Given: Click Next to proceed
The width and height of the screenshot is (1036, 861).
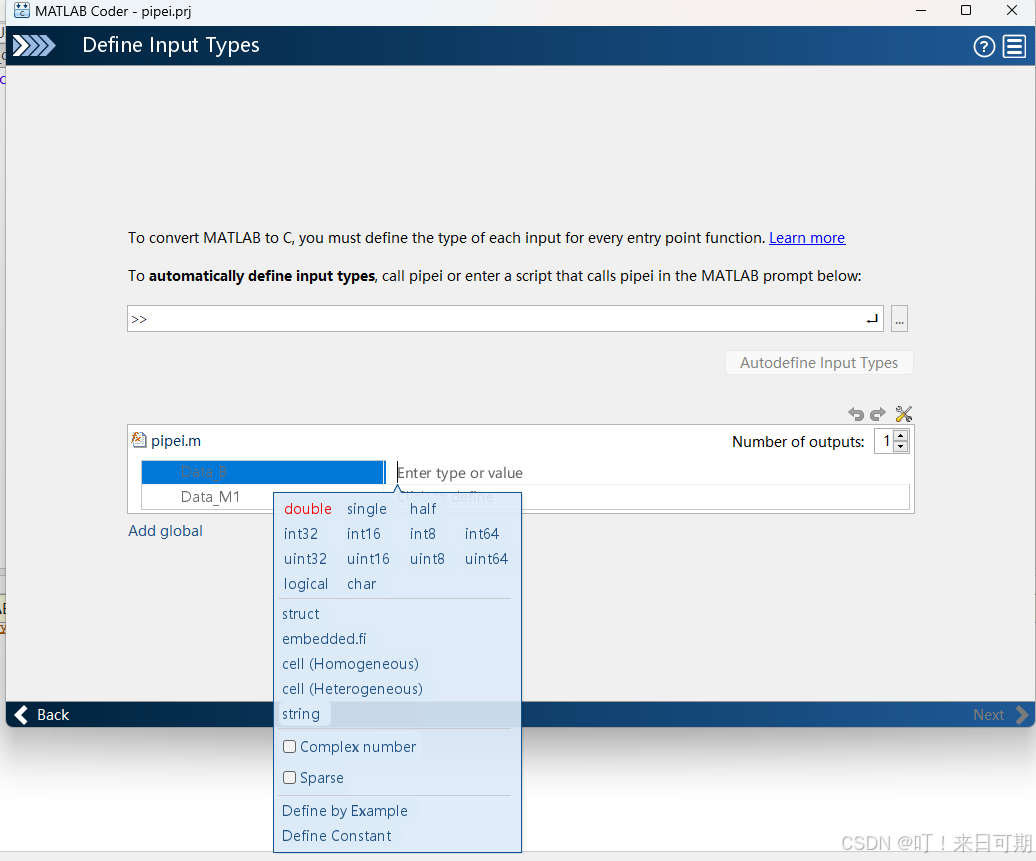Looking at the screenshot, I should 1000,715.
